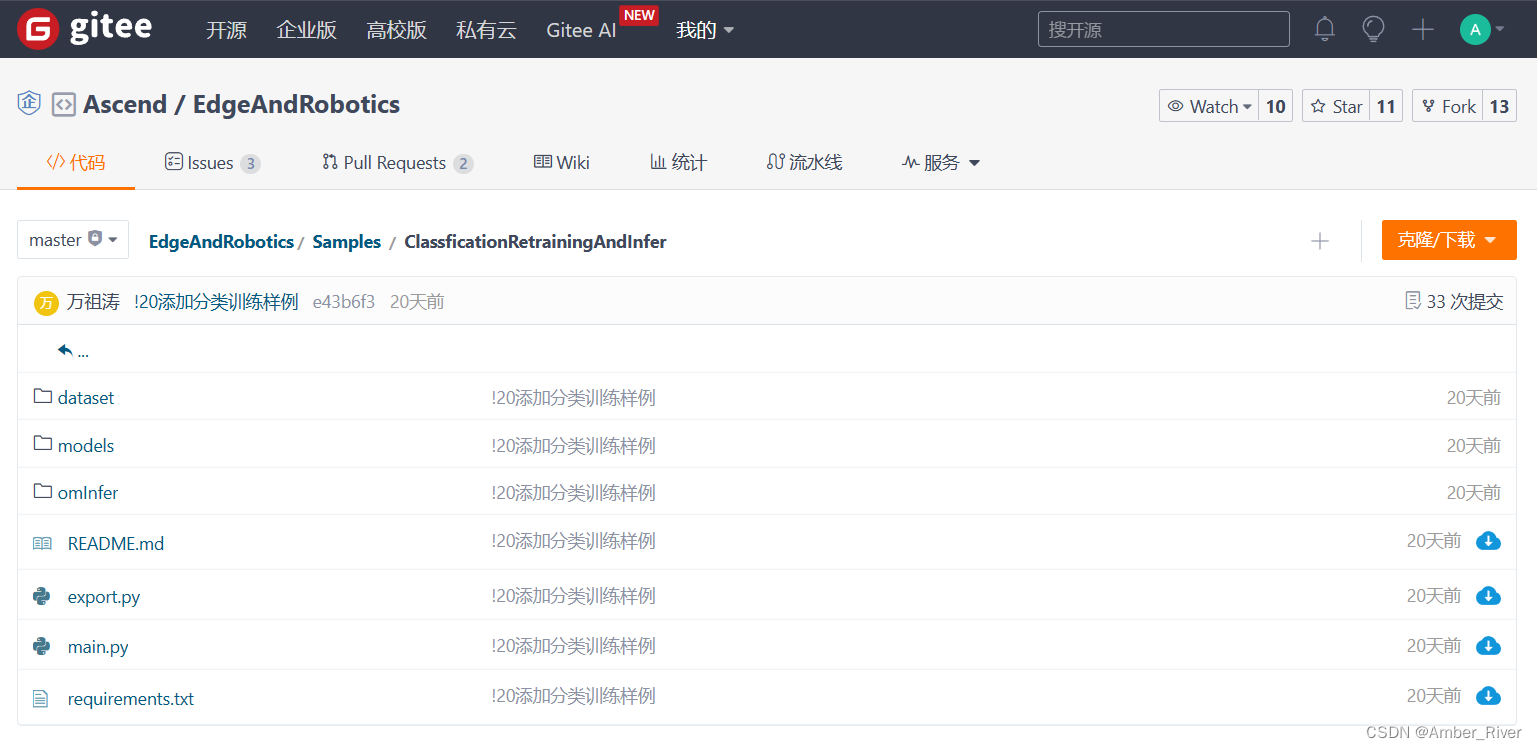Click the lightbulb tips icon

click(x=1374, y=29)
